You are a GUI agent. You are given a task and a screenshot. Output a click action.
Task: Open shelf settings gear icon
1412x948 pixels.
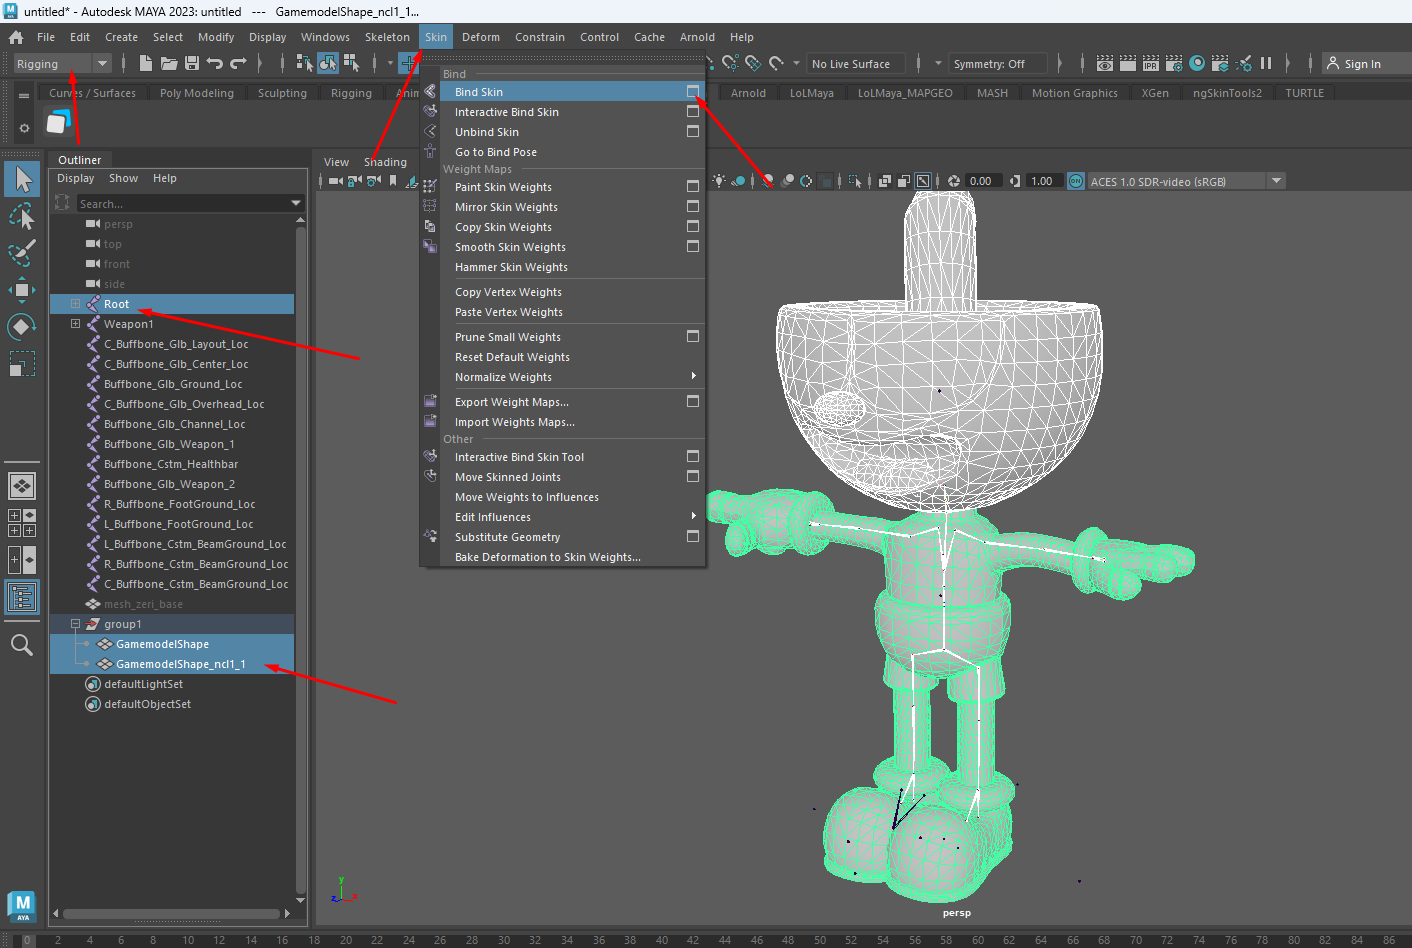coord(24,128)
